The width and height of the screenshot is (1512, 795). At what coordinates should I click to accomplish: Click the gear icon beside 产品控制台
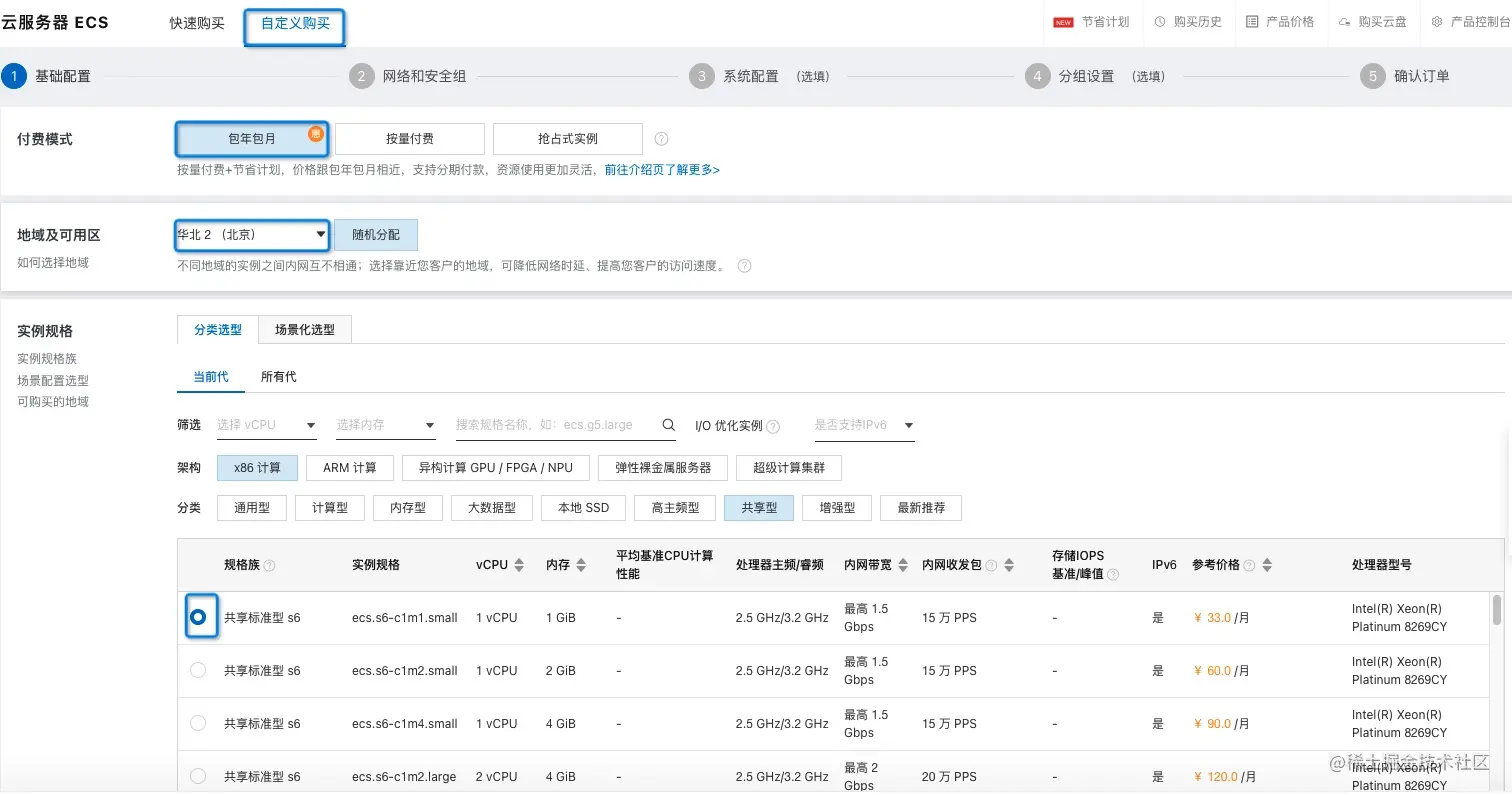tap(1437, 22)
